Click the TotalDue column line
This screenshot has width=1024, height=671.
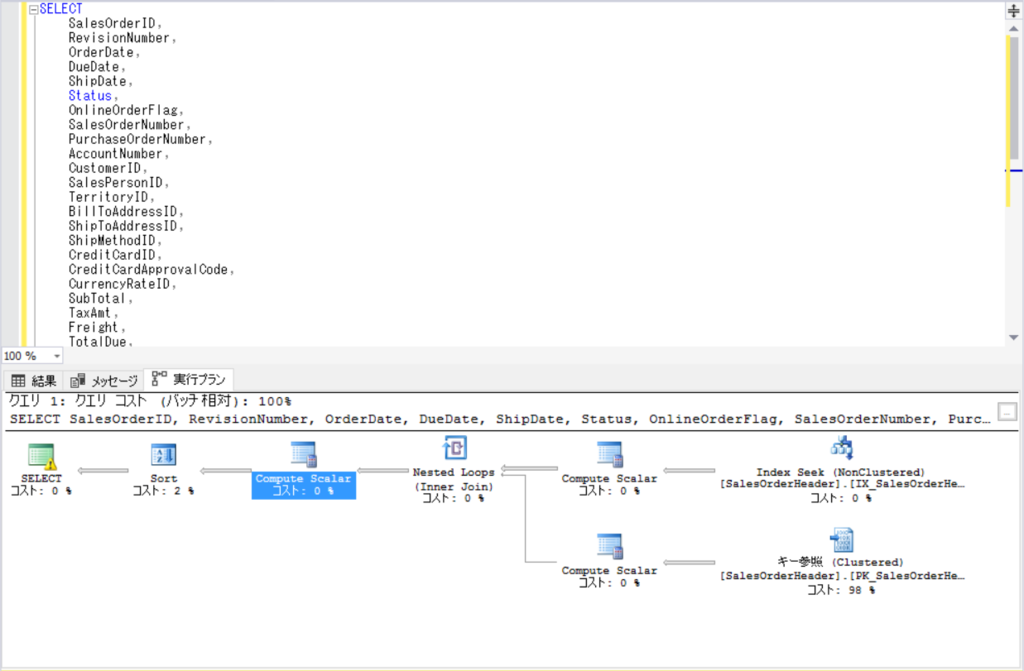coord(100,342)
